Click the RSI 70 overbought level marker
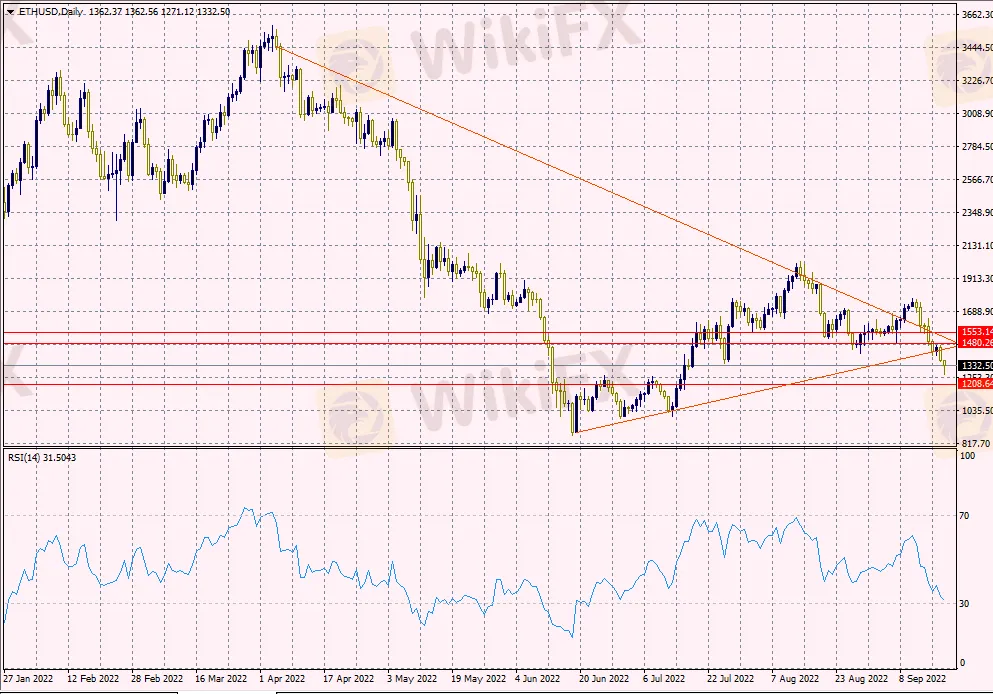993x694 pixels. 965,516
